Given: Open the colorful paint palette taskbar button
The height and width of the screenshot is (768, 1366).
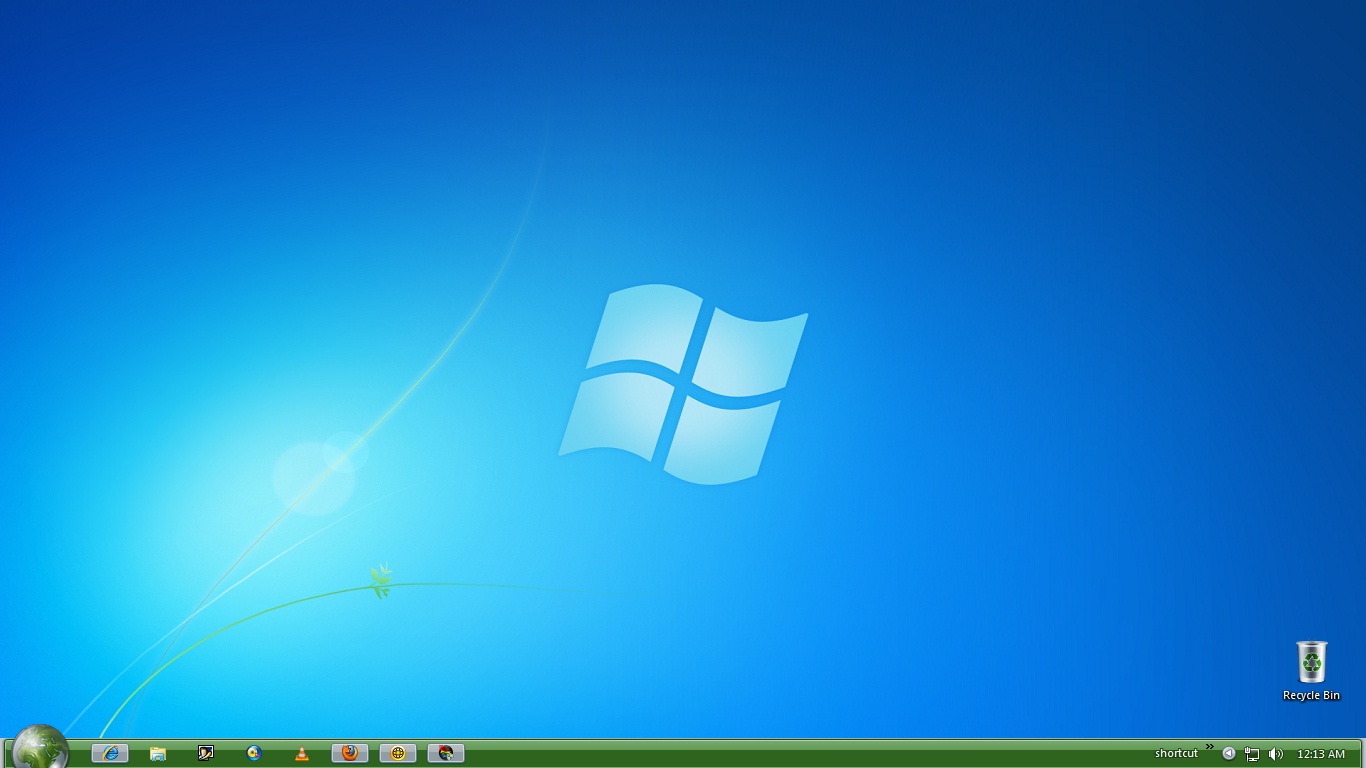Looking at the screenshot, I should pyautogui.click(x=446, y=753).
